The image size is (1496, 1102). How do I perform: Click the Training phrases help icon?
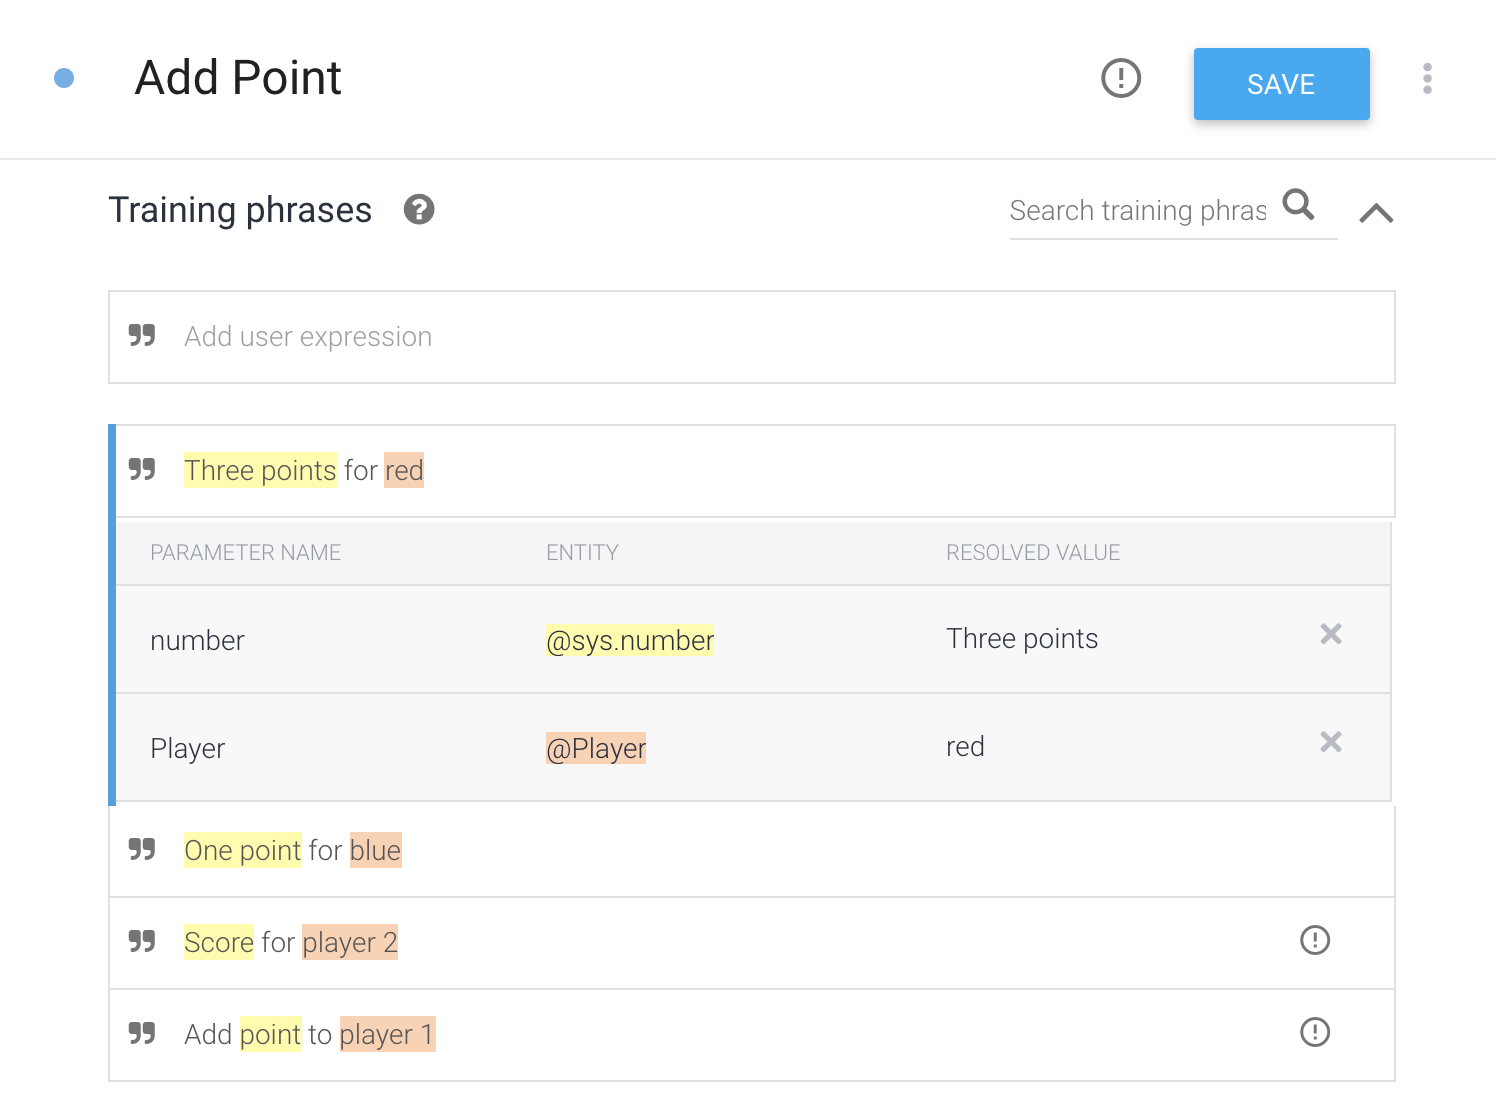pyautogui.click(x=418, y=210)
